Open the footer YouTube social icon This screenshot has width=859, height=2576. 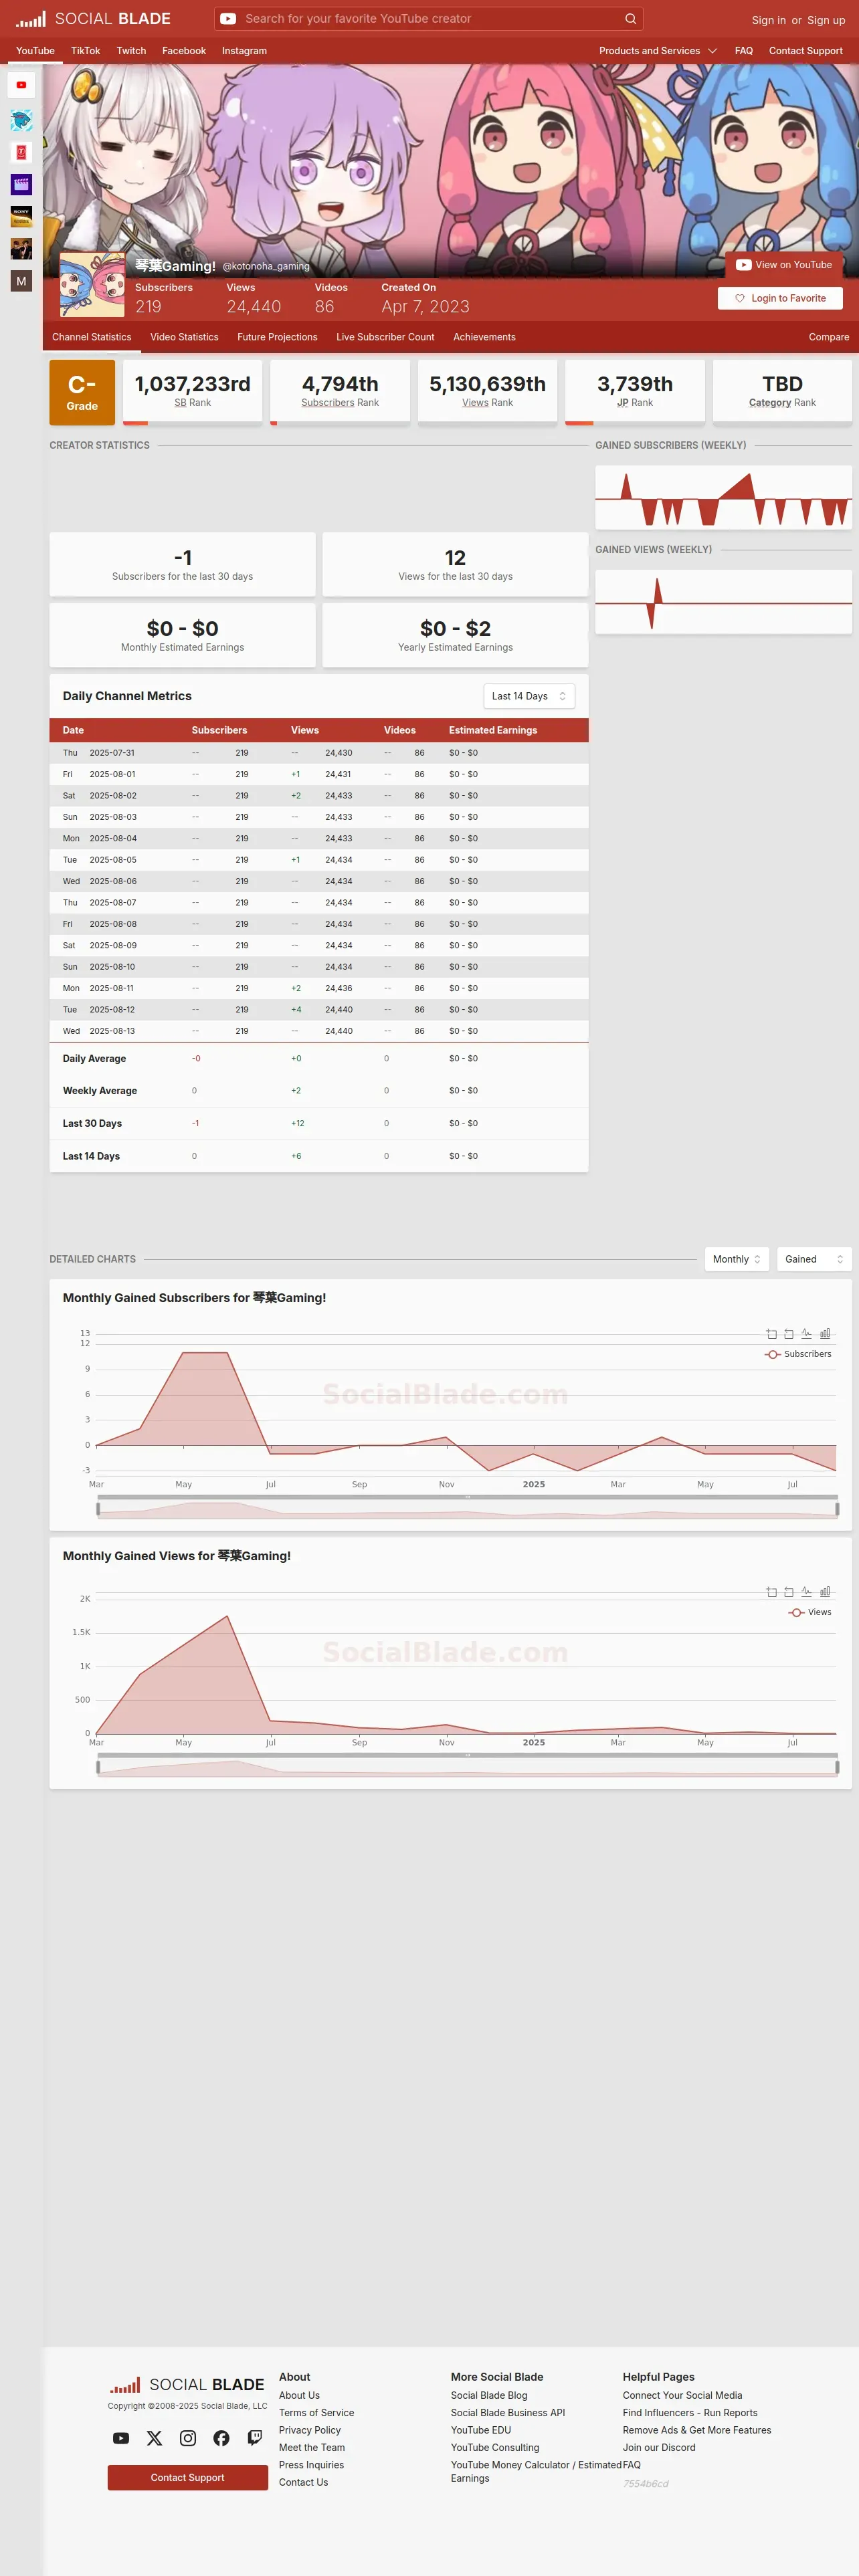point(121,2438)
